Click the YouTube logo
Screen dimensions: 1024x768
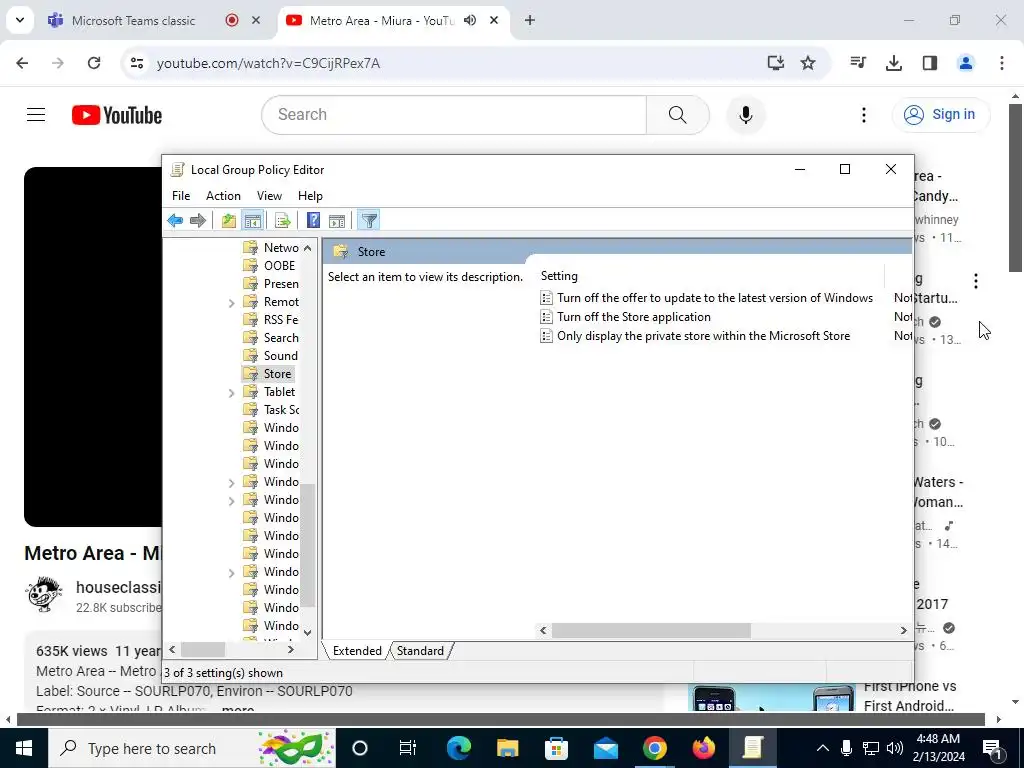click(117, 115)
